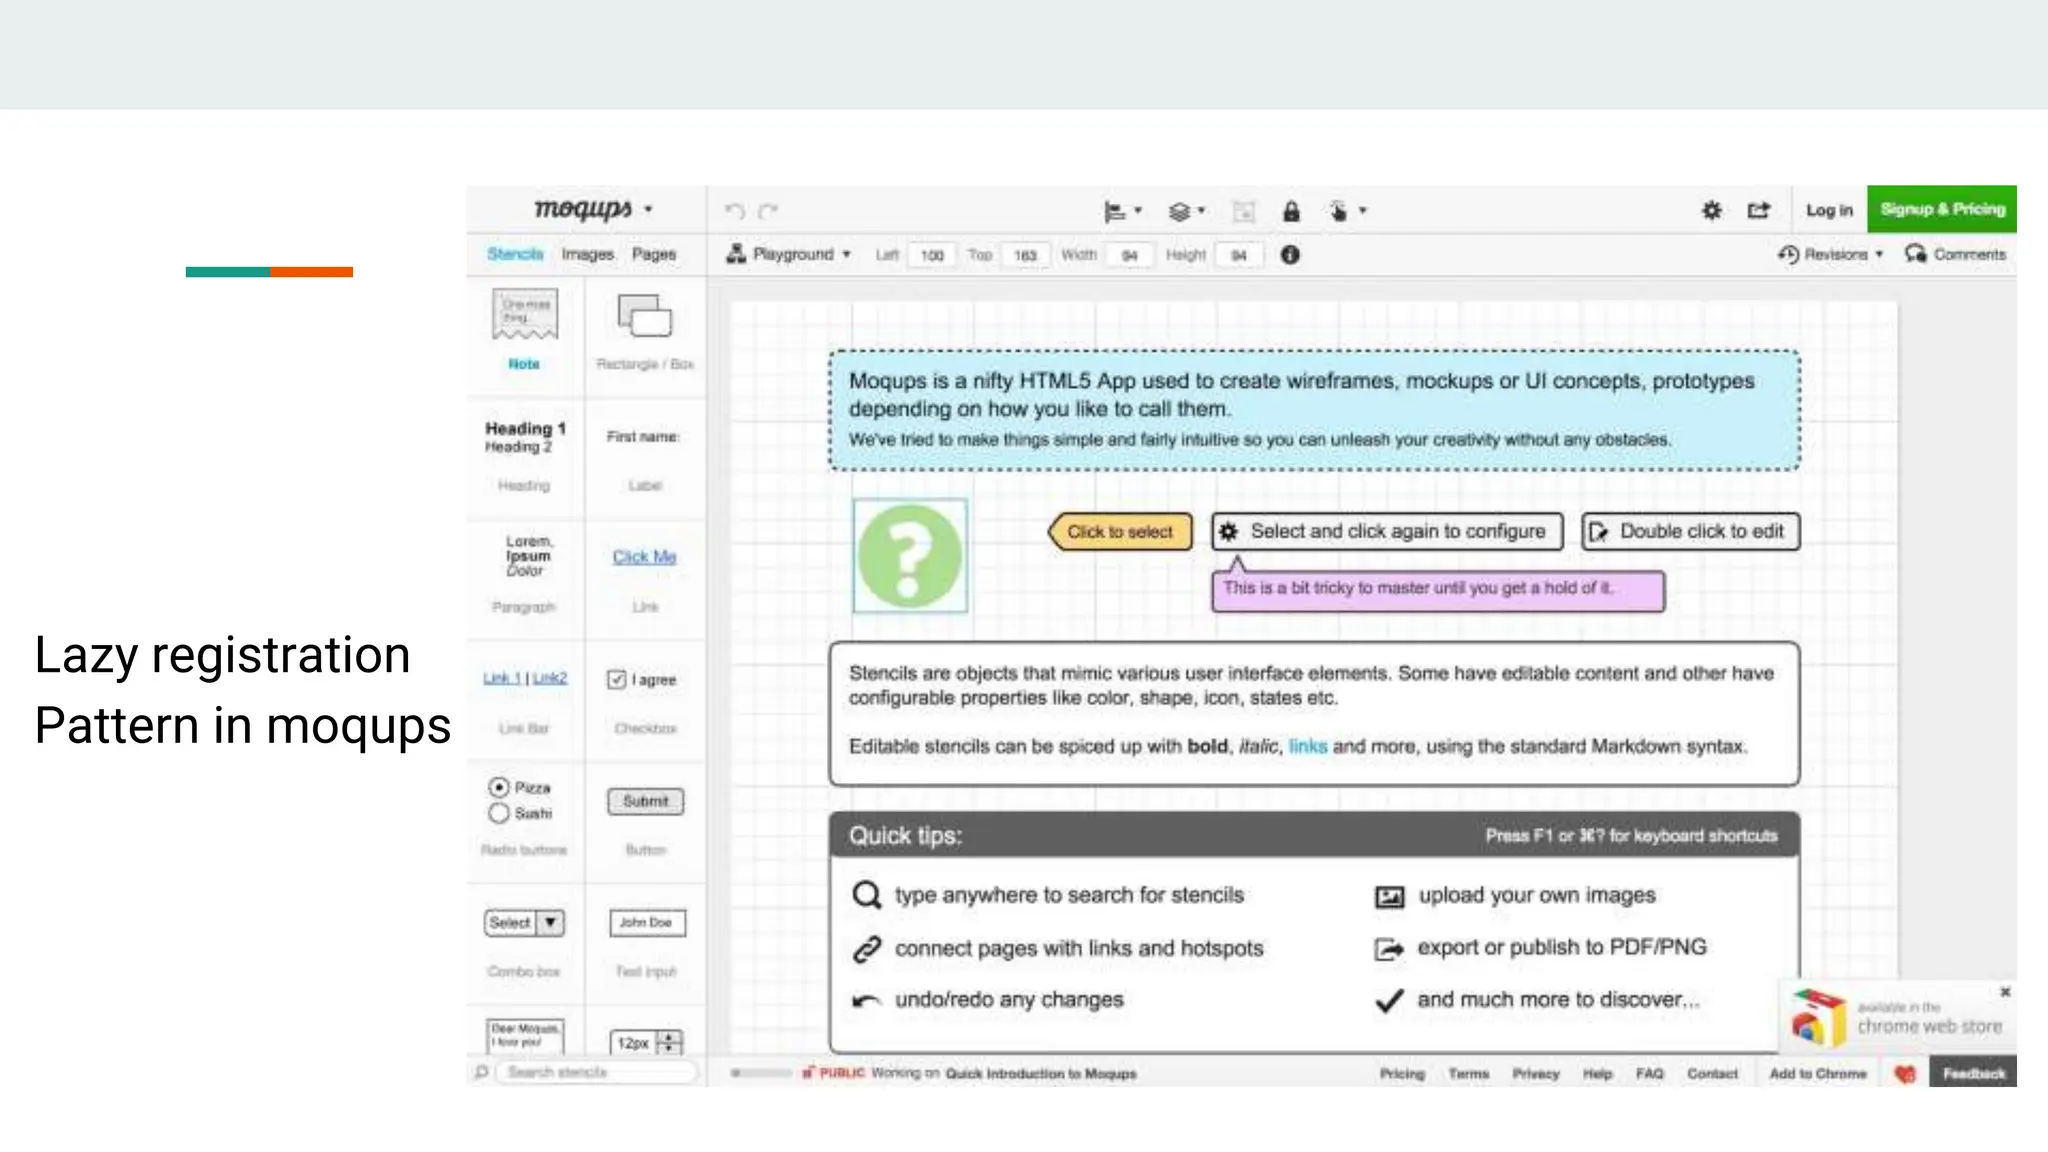The image size is (2048, 1152).
Task: Open the Revisions dropdown
Action: point(1832,254)
